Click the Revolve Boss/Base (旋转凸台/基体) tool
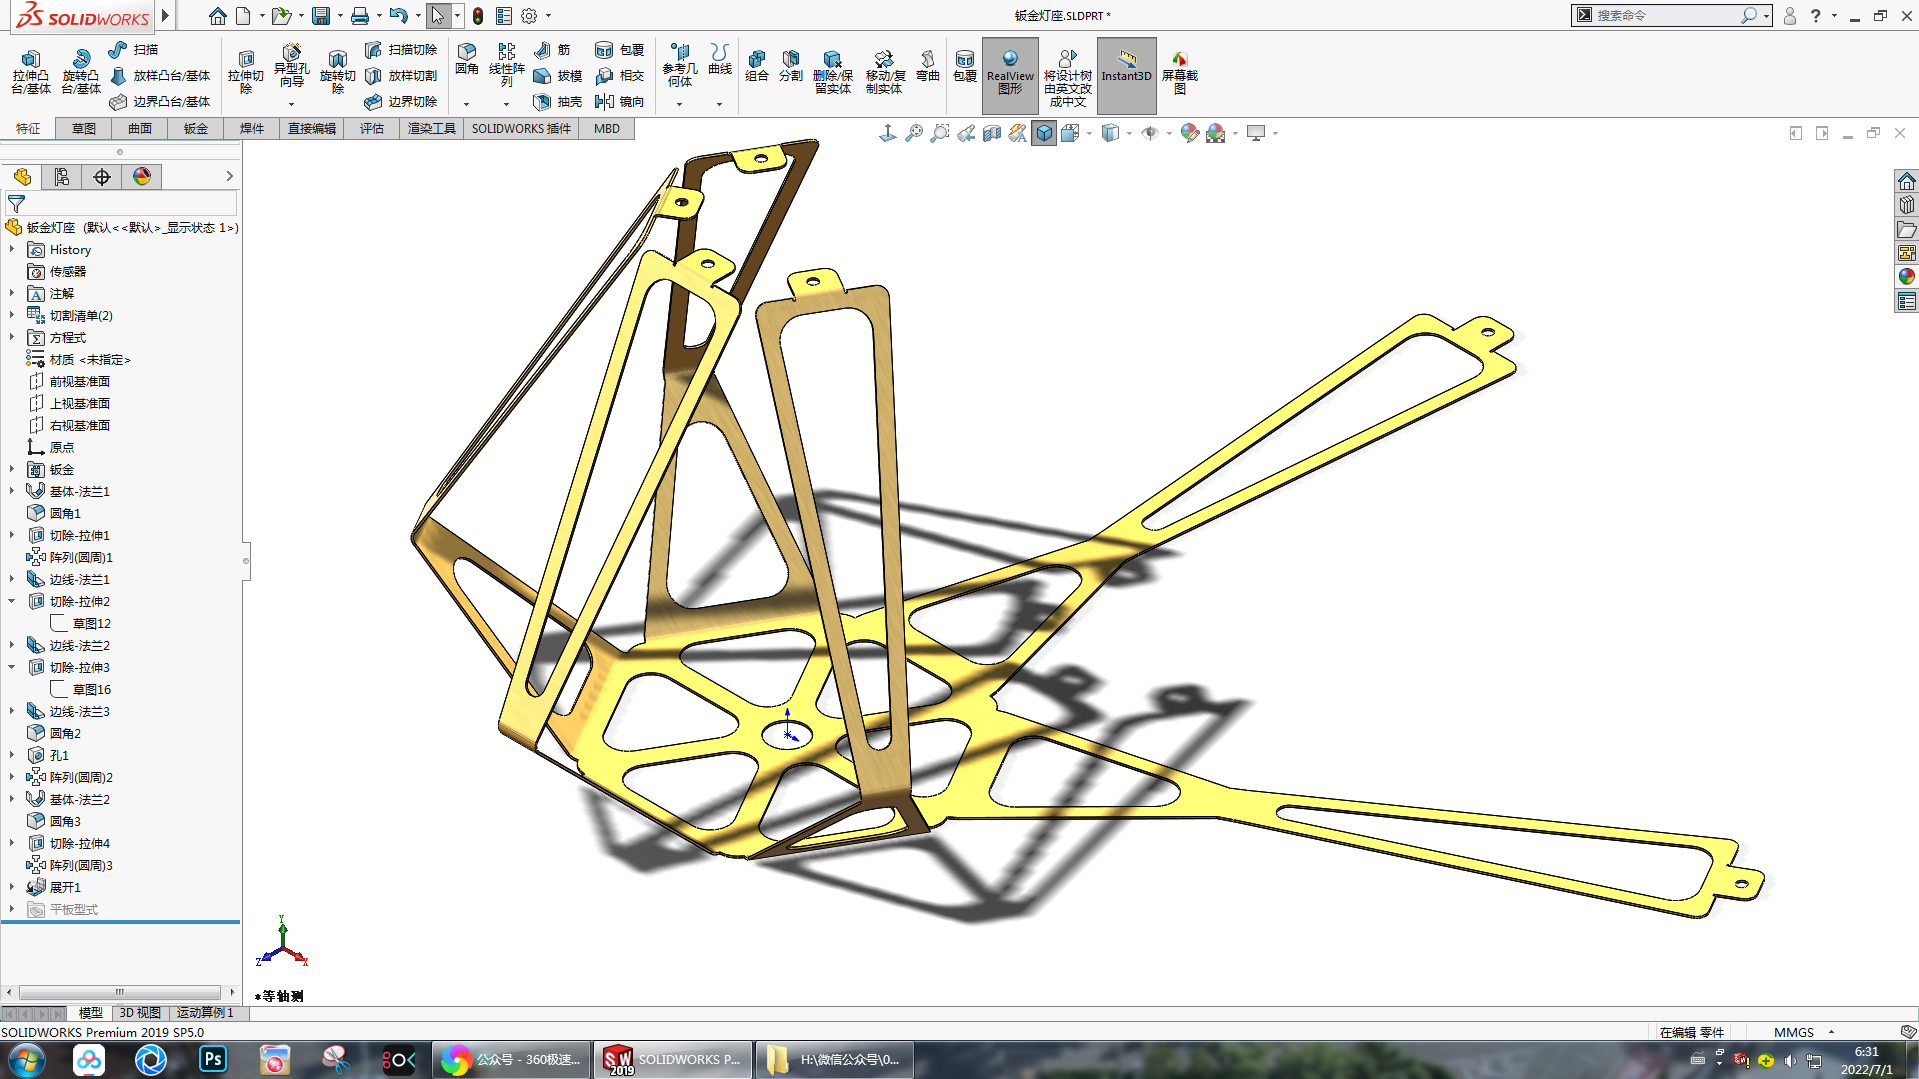Image resolution: width=1919 pixels, height=1079 pixels. (x=80, y=72)
